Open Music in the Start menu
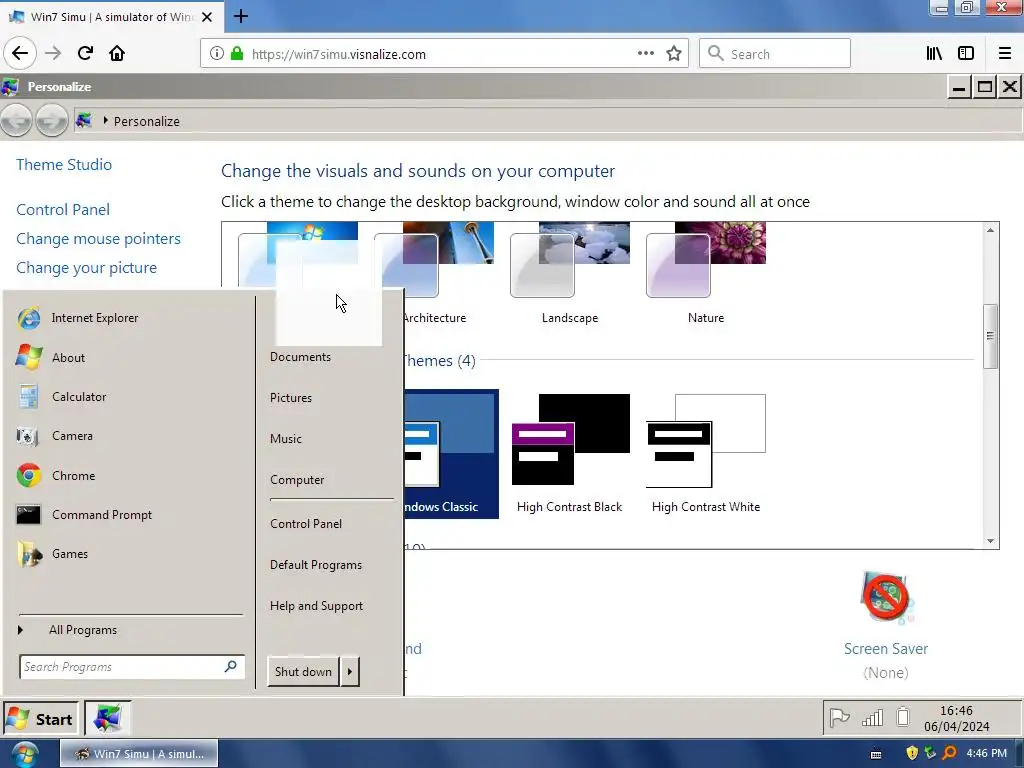1024x768 pixels. [x=286, y=439]
